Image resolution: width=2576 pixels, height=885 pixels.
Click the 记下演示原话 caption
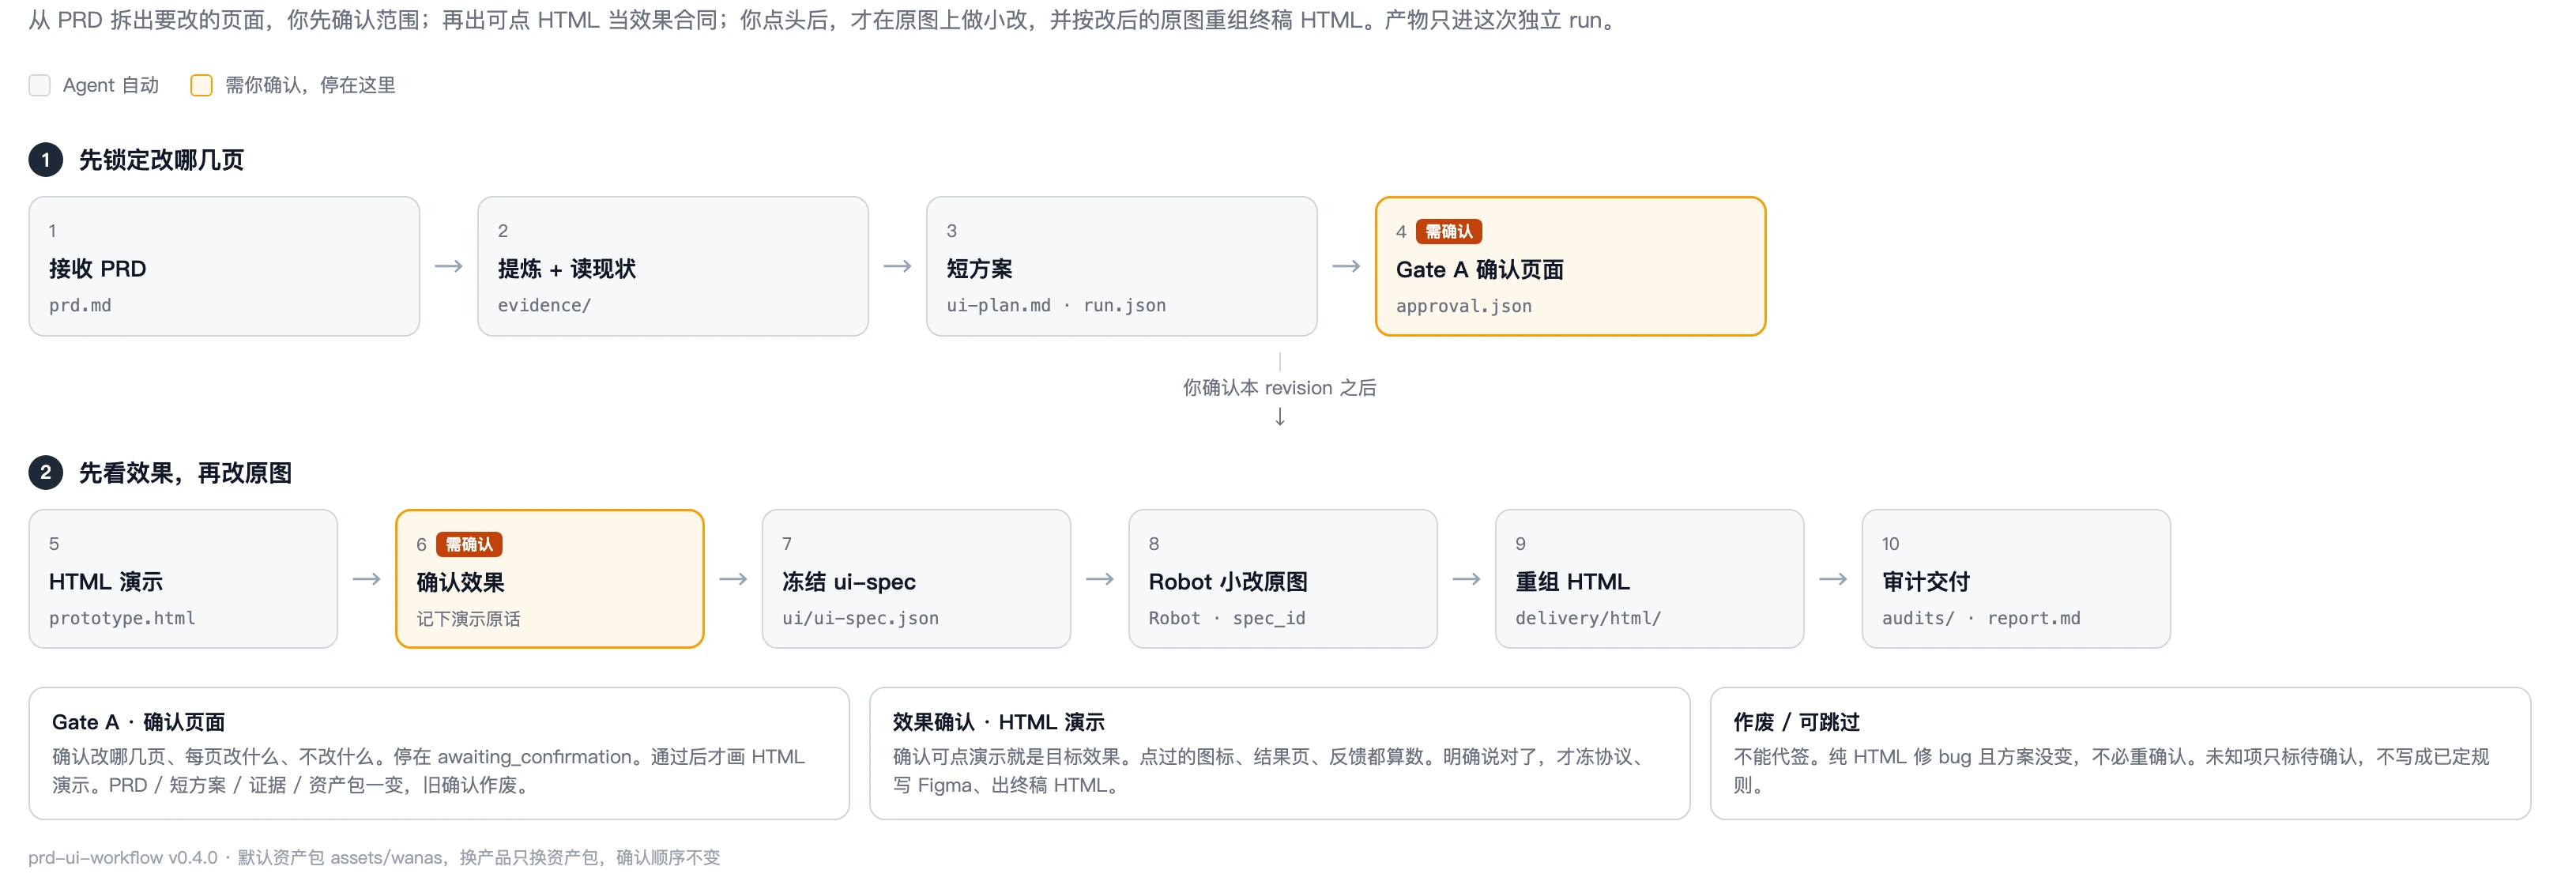point(468,619)
